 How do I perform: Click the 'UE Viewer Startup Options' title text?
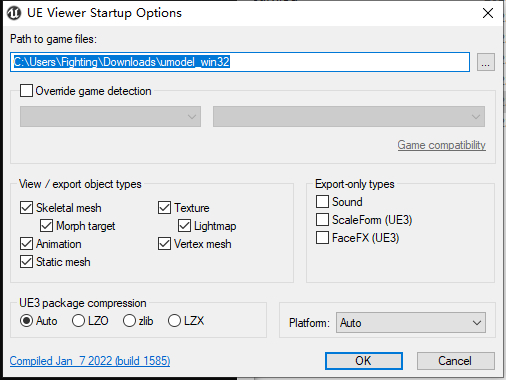point(104,13)
